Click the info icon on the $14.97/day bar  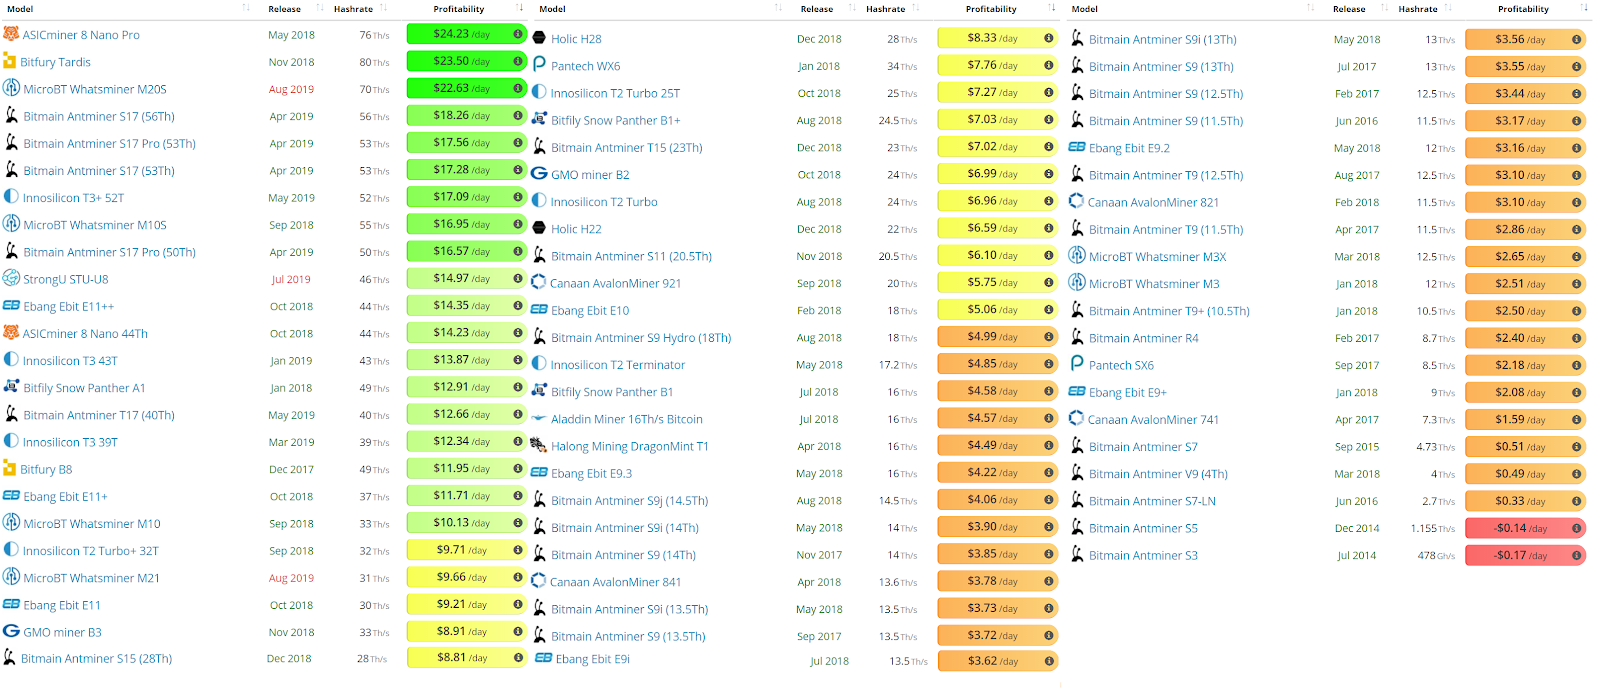[518, 278]
